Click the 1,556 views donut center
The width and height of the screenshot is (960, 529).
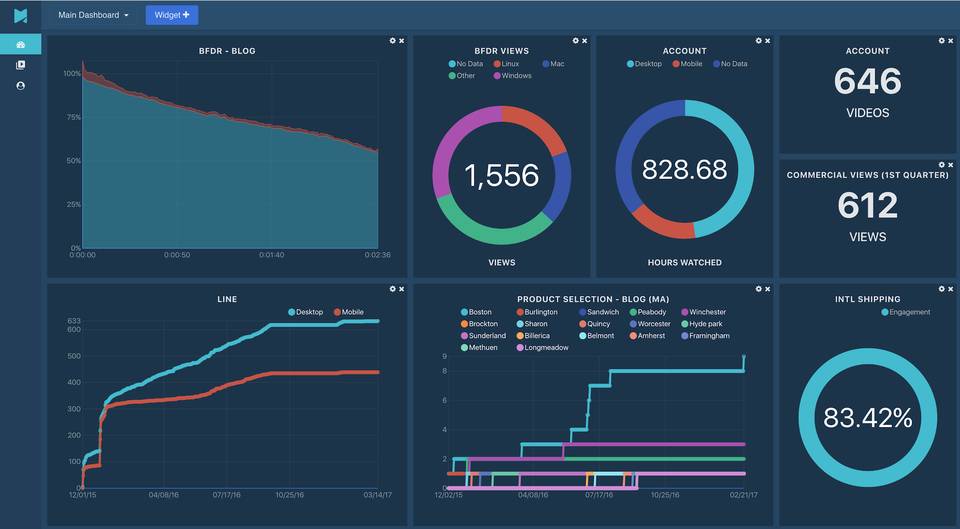coord(501,176)
